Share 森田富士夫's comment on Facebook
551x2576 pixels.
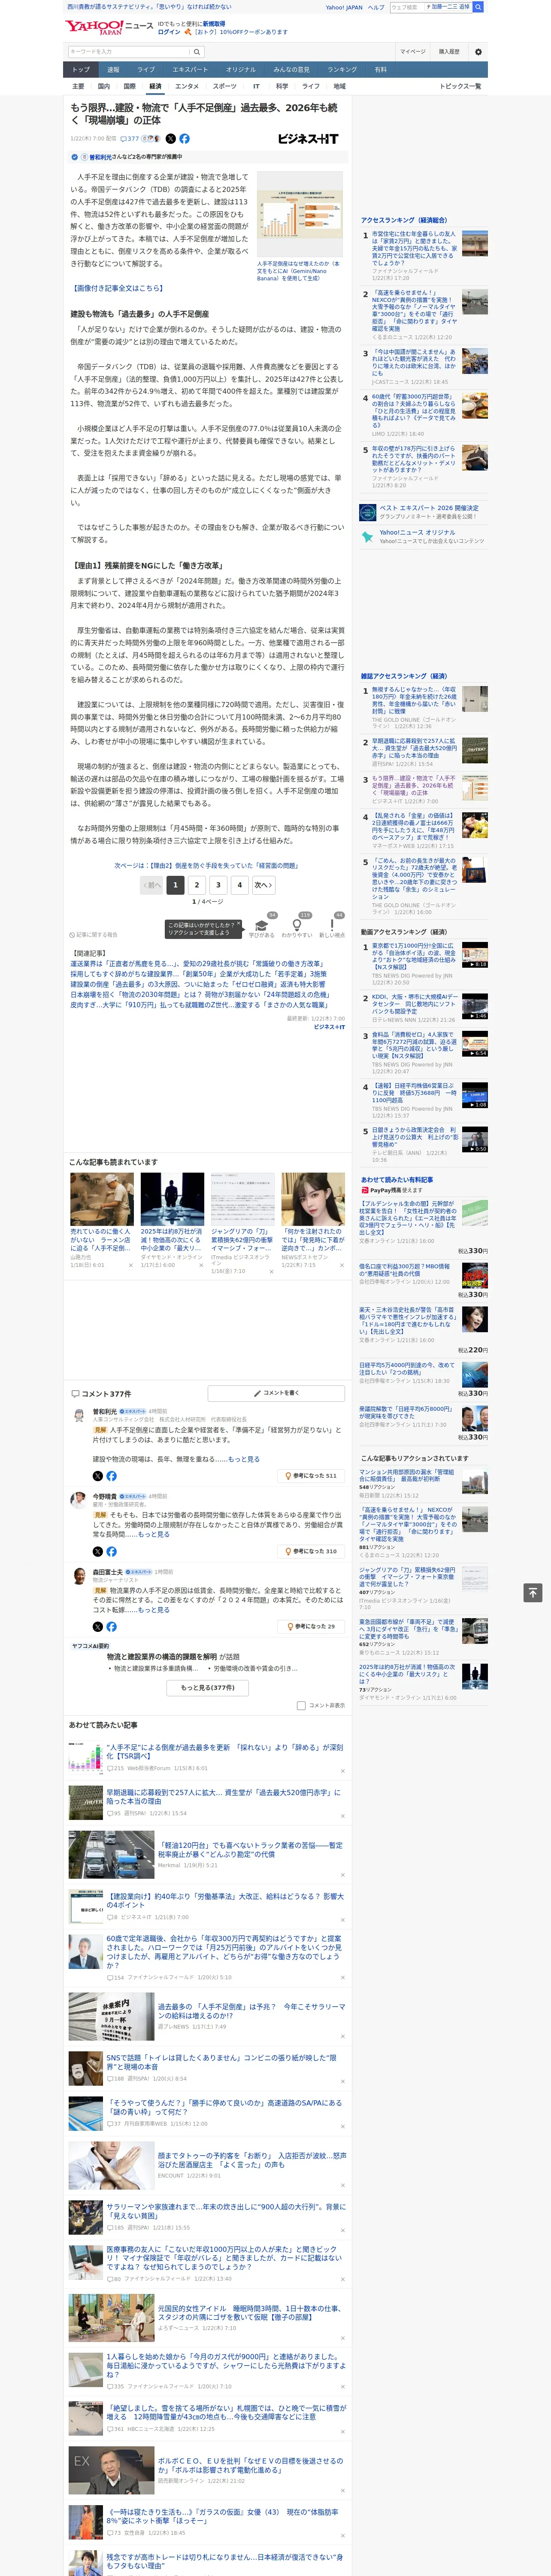111,1627
